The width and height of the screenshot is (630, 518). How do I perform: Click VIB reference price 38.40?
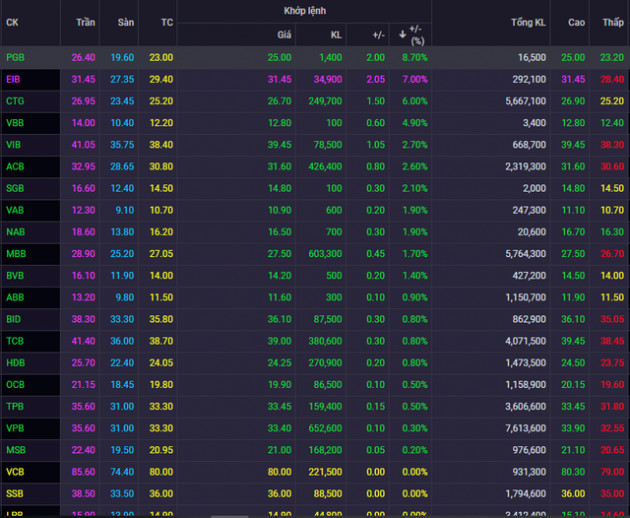(161, 145)
